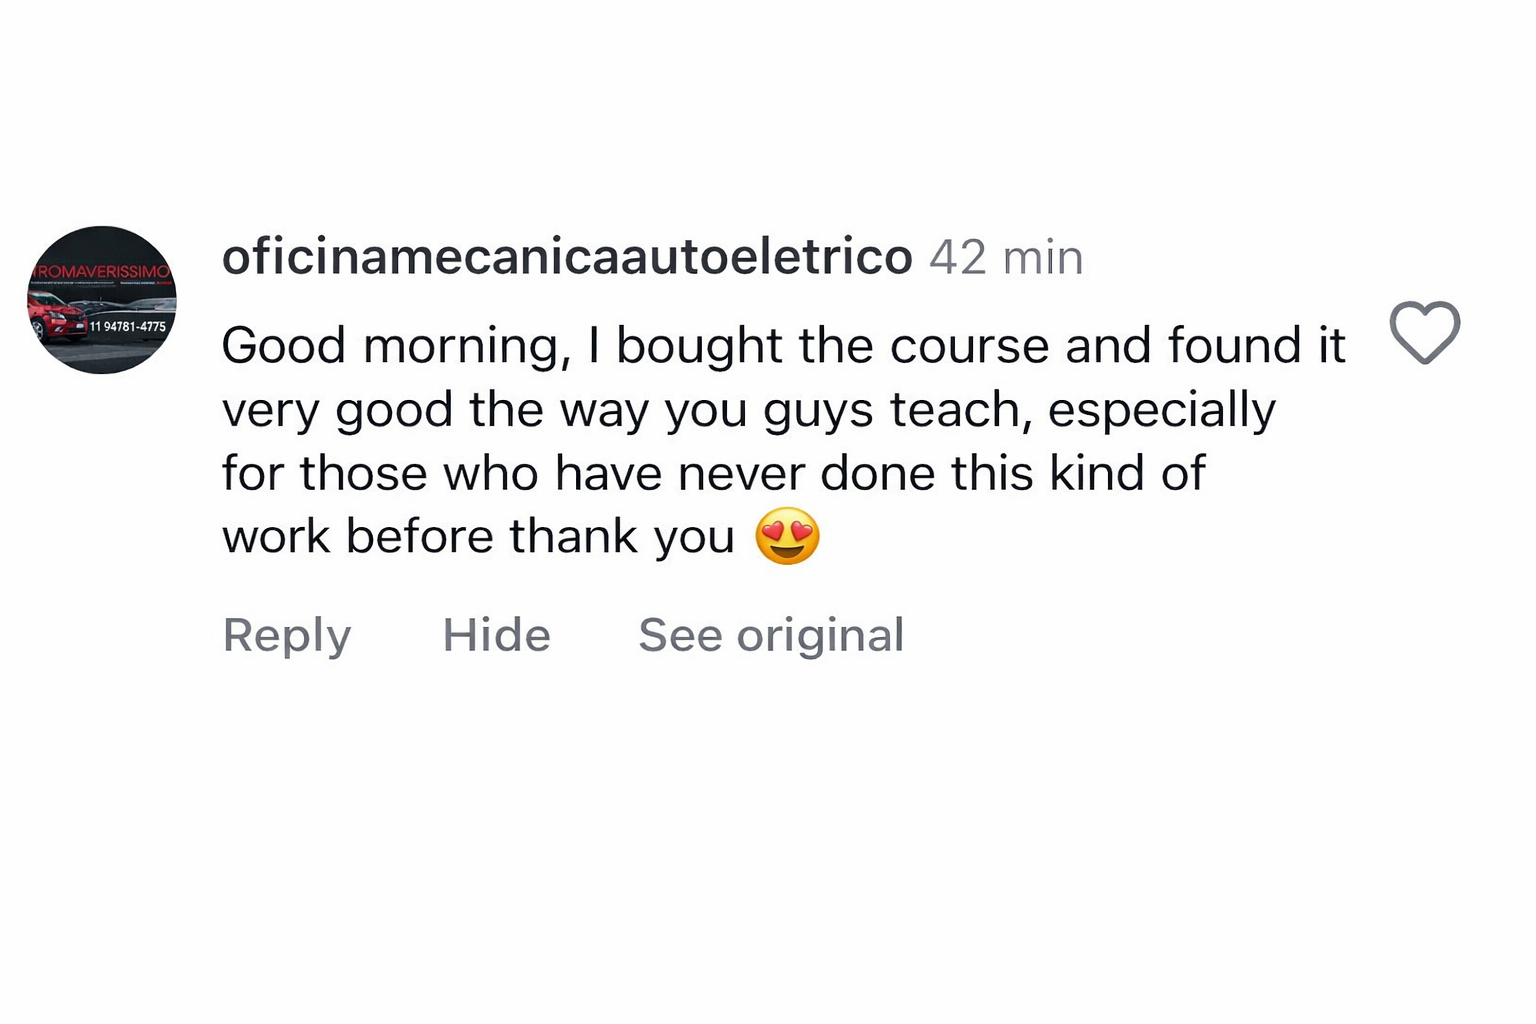Hide this comment
The image size is (1536, 1024).
pyautogui.click(x=496, y=635)
